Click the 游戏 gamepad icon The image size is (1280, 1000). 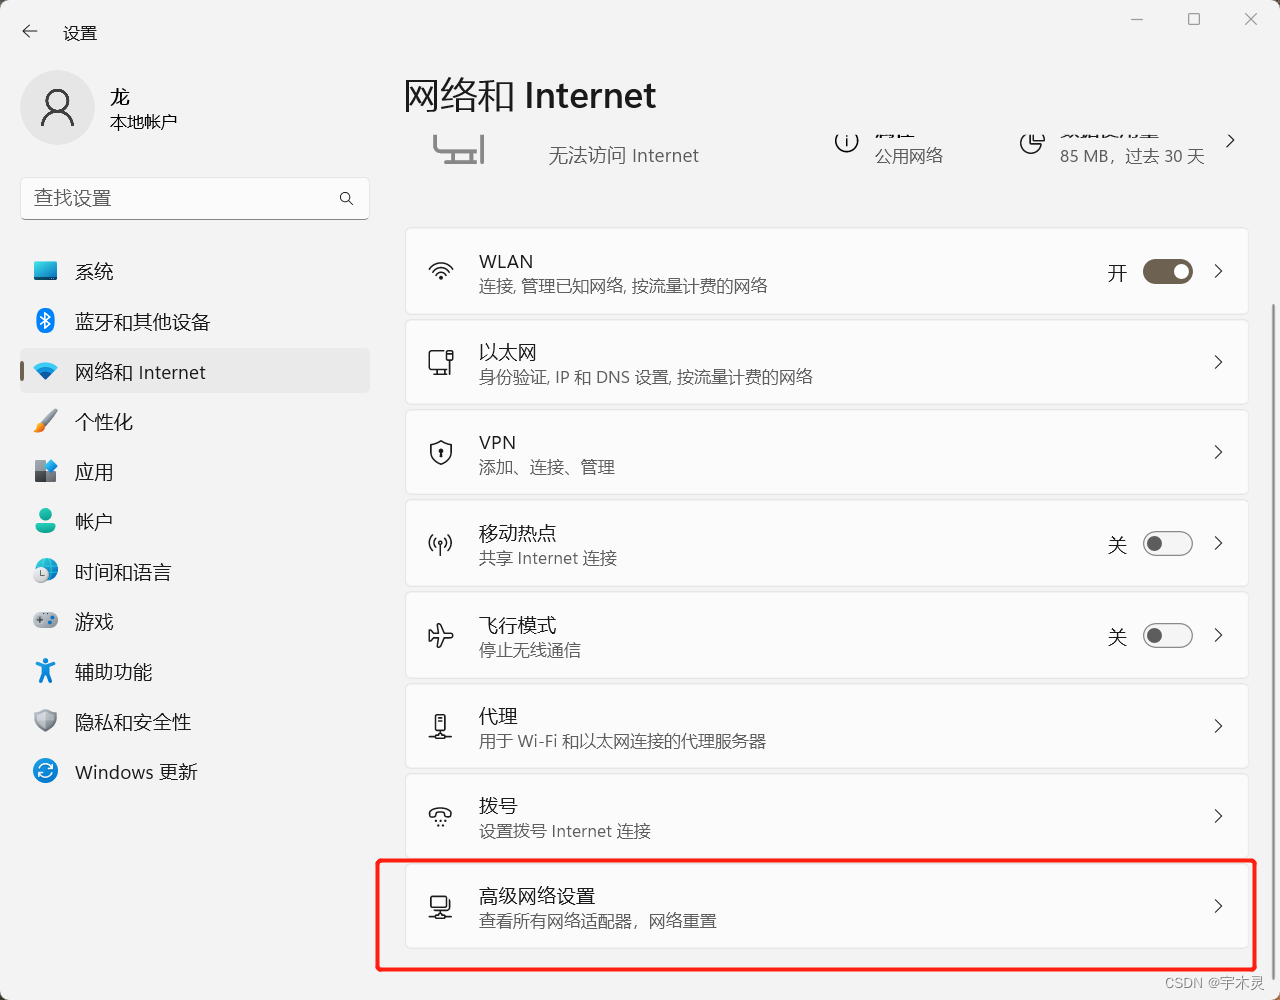(x=45, y=621)
